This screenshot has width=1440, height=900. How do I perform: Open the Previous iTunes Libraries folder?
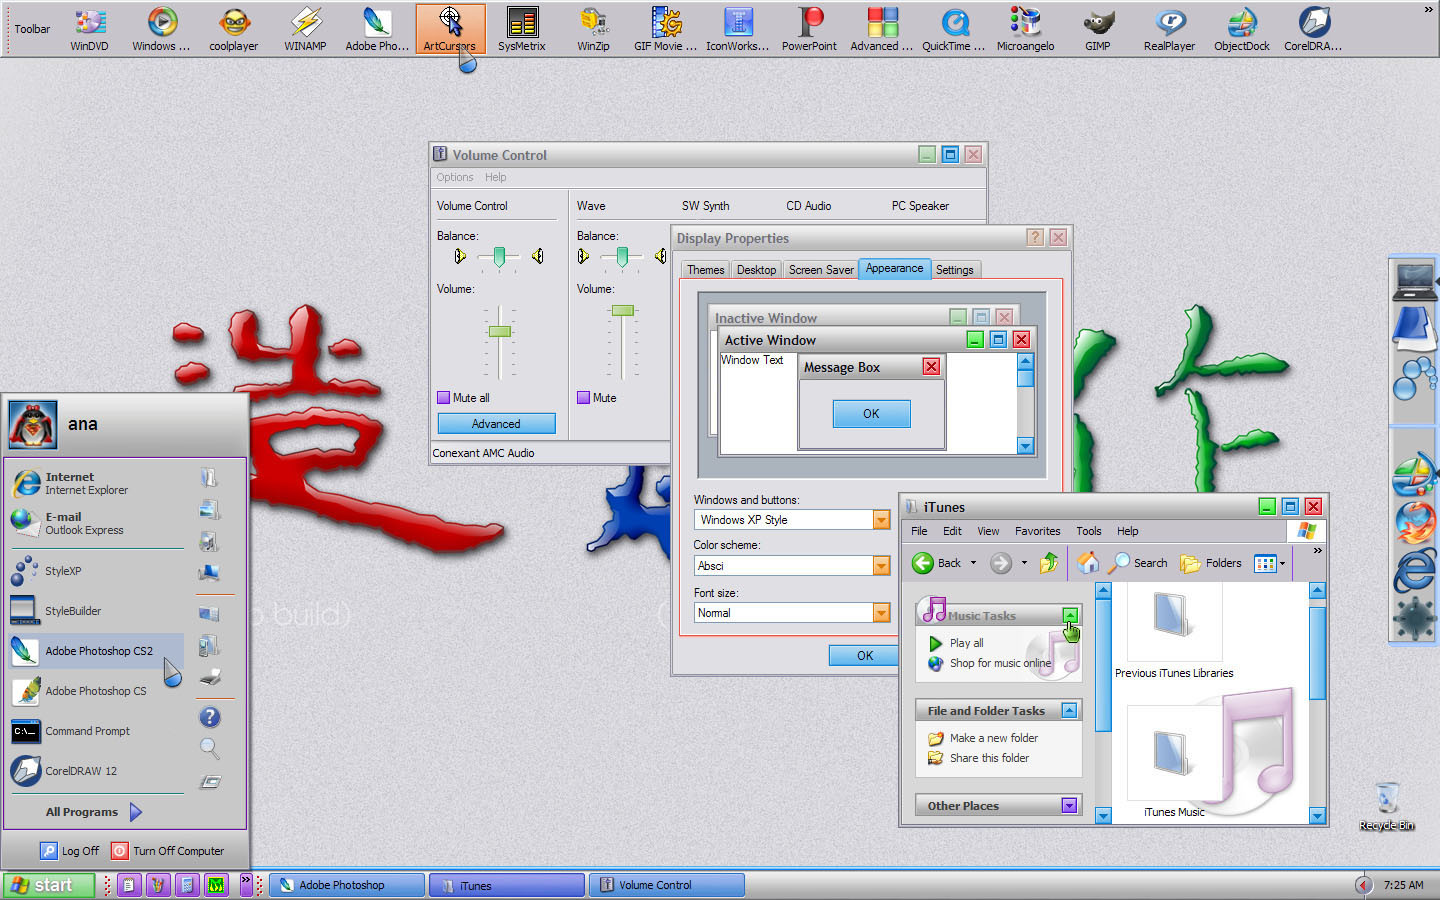tap(1173, 633)
